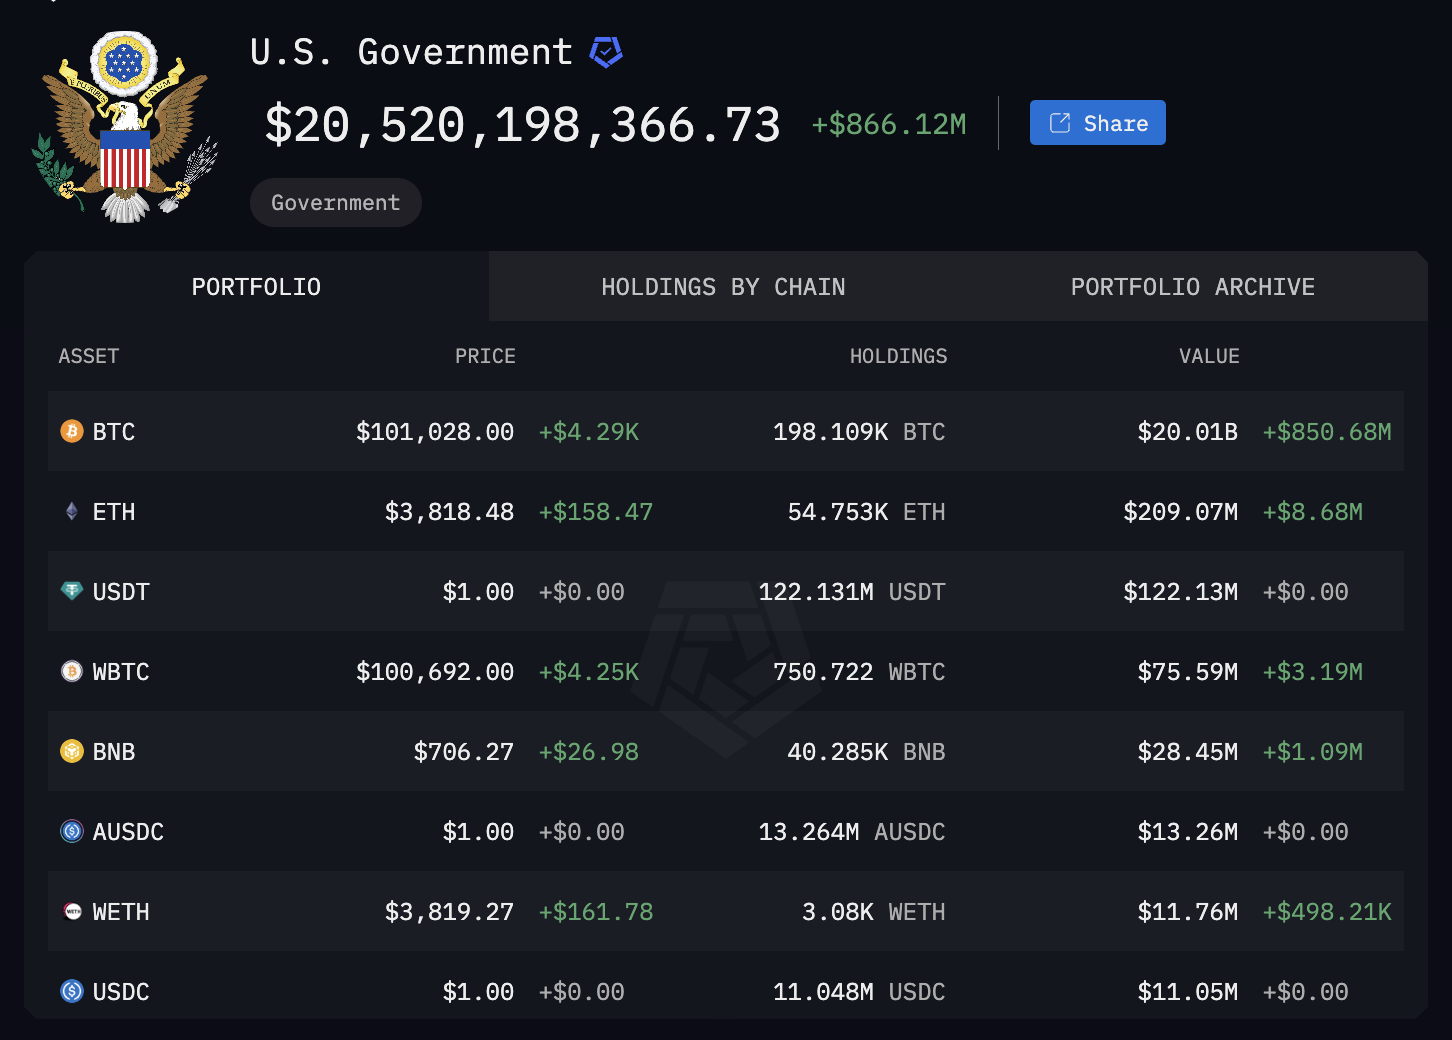Image resolution: width=1452 pixels, height=1040 pixels.
Task: Select the Portfolio tab
Action: pyautogui.click(x=256, y=287)
